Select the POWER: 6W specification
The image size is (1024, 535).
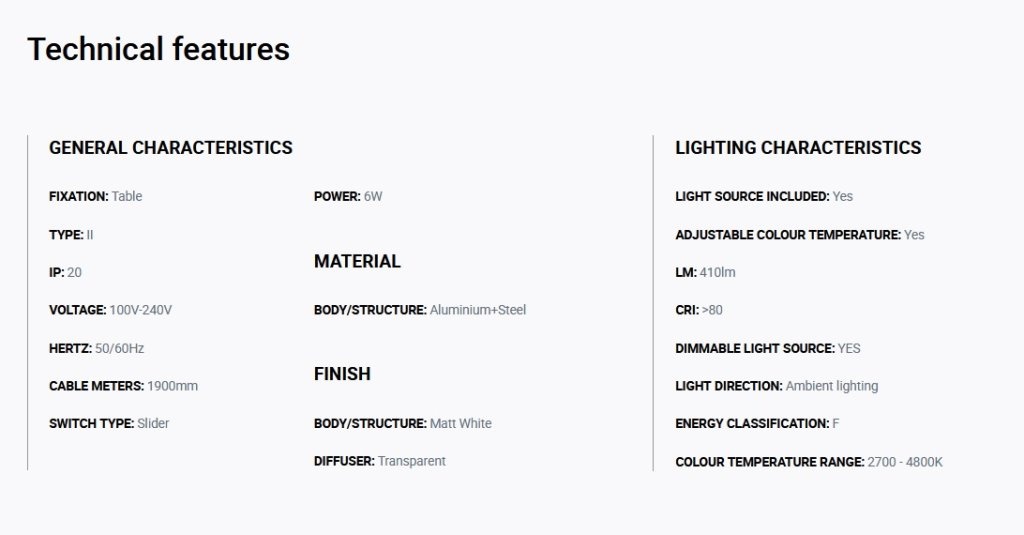pos(348,196)
